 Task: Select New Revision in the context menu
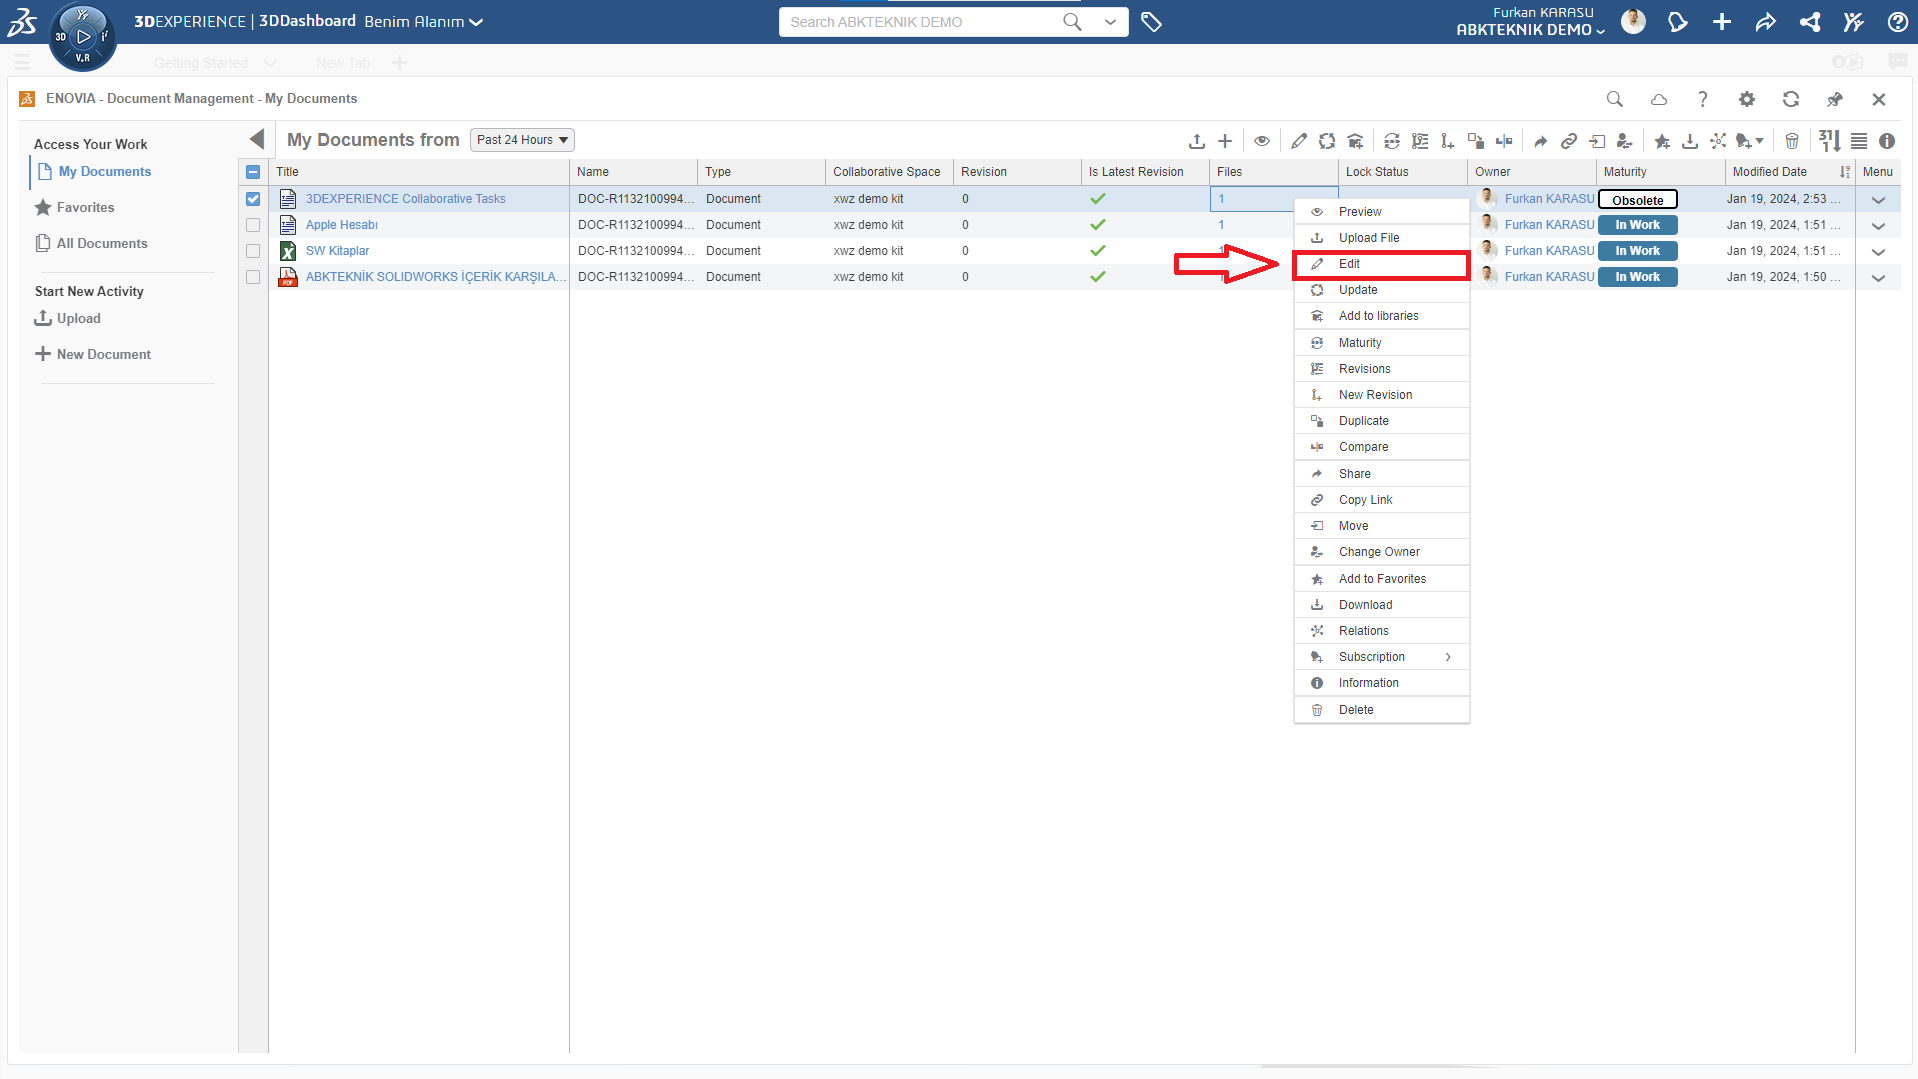[1375, 395]
